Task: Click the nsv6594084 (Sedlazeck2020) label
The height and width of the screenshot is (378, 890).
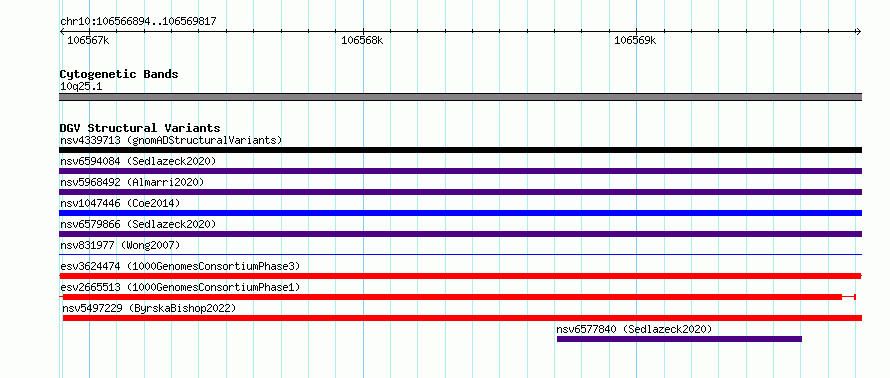Action: [138, 161]
